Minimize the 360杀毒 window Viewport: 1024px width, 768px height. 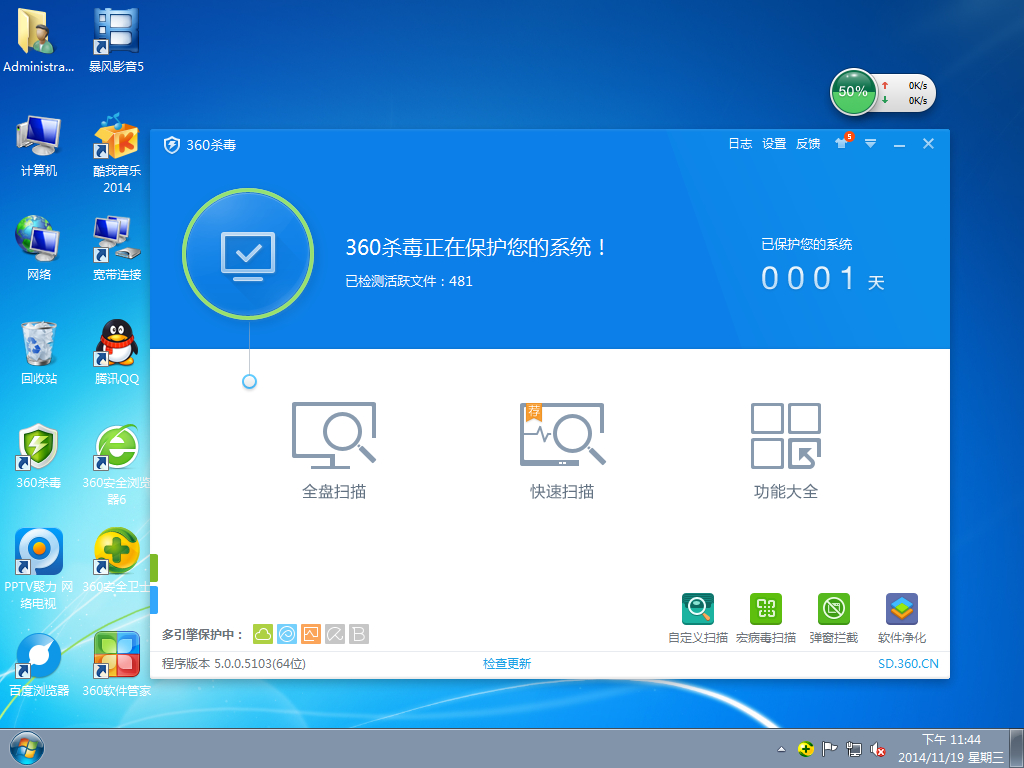[899, 144]
